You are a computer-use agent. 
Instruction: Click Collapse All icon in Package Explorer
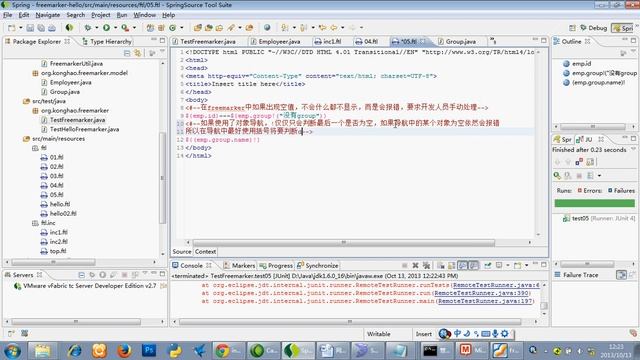(x=127, y=53)
